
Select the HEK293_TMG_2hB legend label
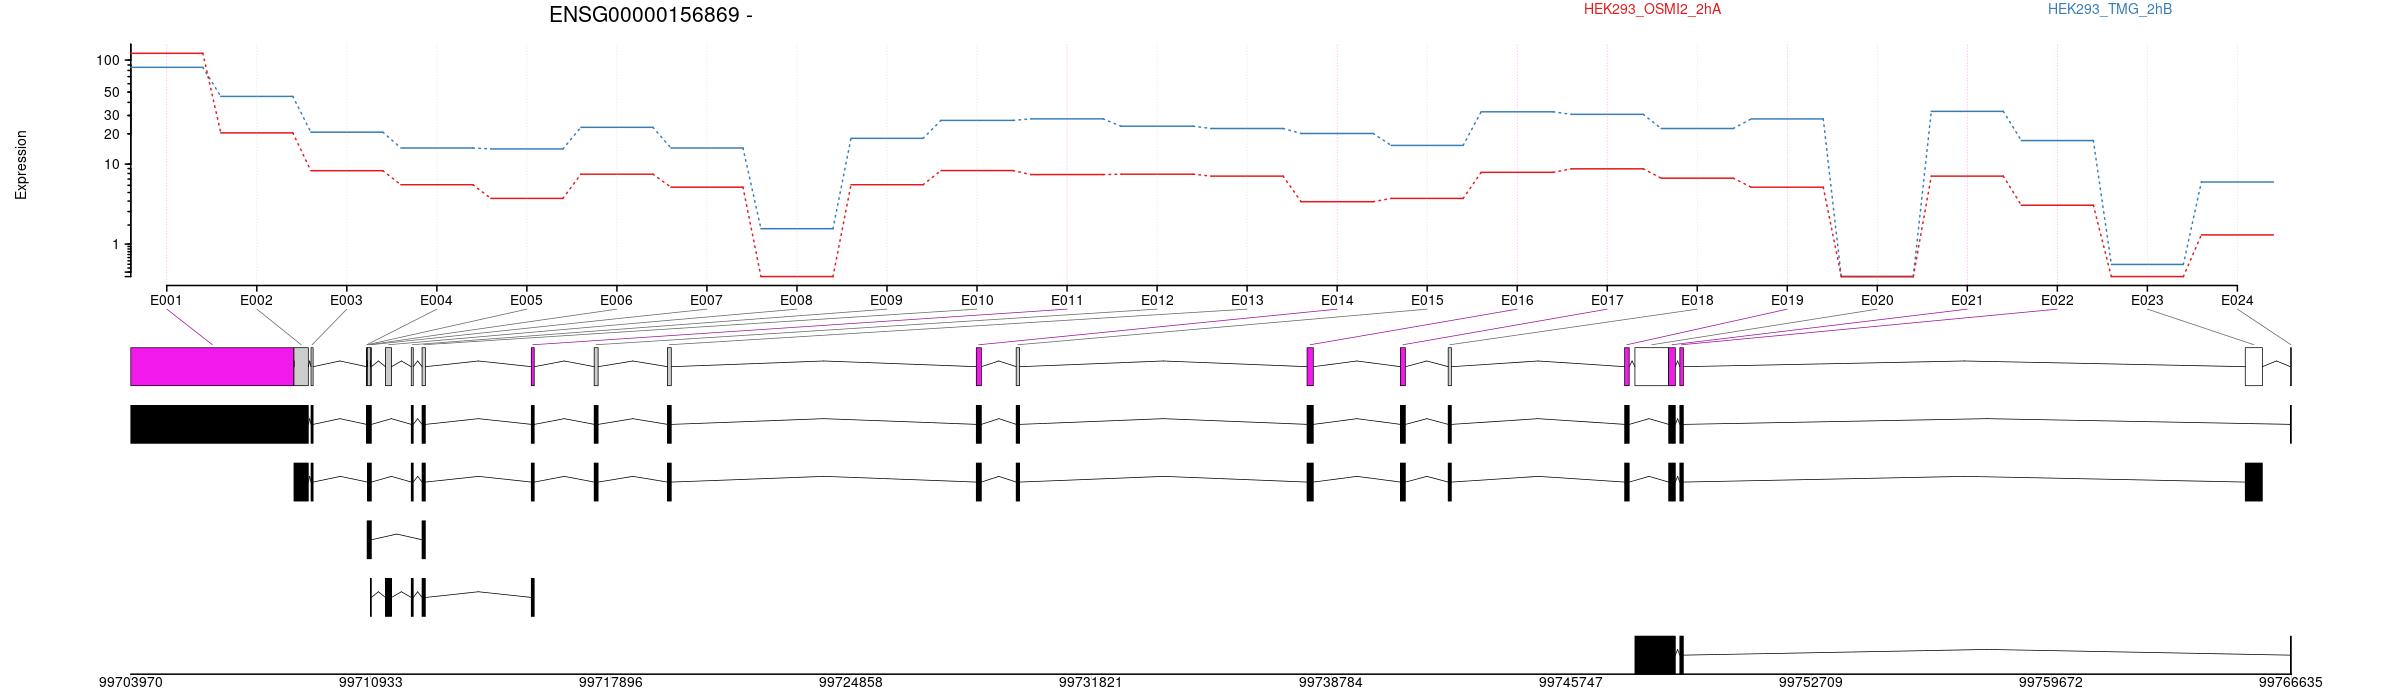pyautogui.click(x=2109, y=9)
